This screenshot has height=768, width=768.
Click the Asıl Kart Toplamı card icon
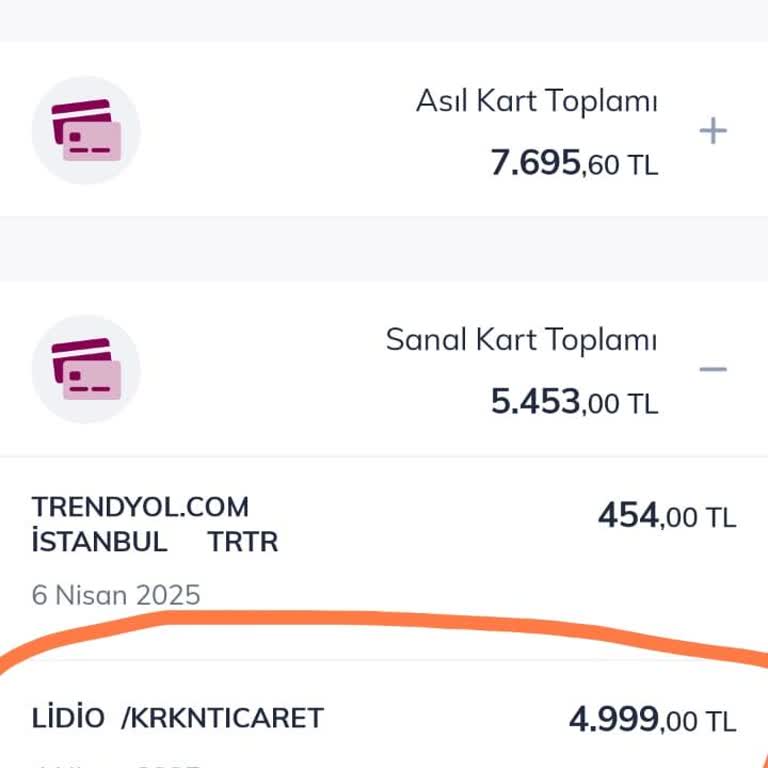[86, 130]
